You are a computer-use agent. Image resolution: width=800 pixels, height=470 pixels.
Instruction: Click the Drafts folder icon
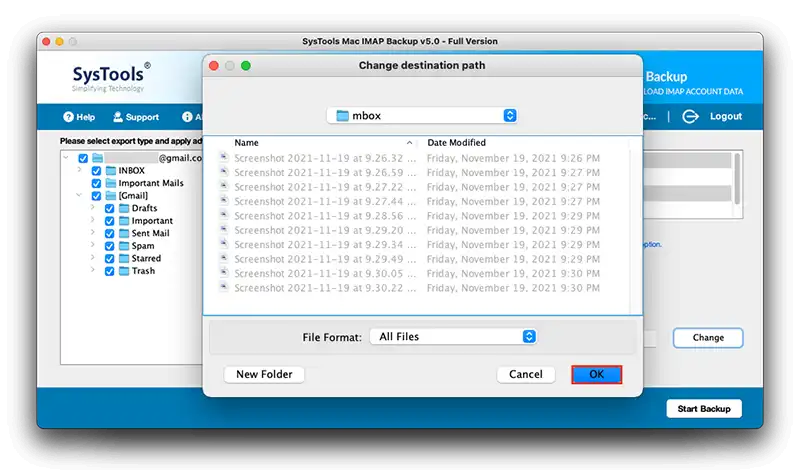tap(124, 208)
